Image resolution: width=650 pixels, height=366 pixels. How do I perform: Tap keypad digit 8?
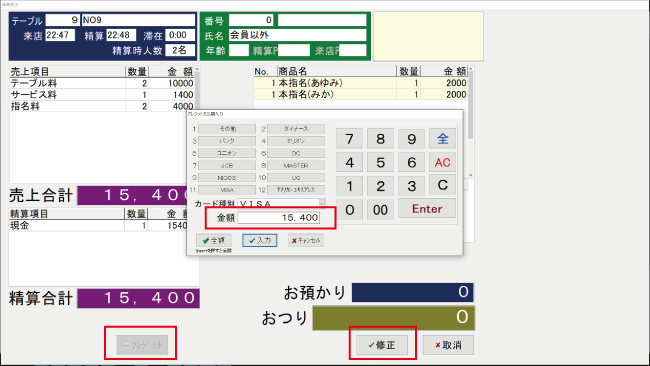(x=381, y=138)
